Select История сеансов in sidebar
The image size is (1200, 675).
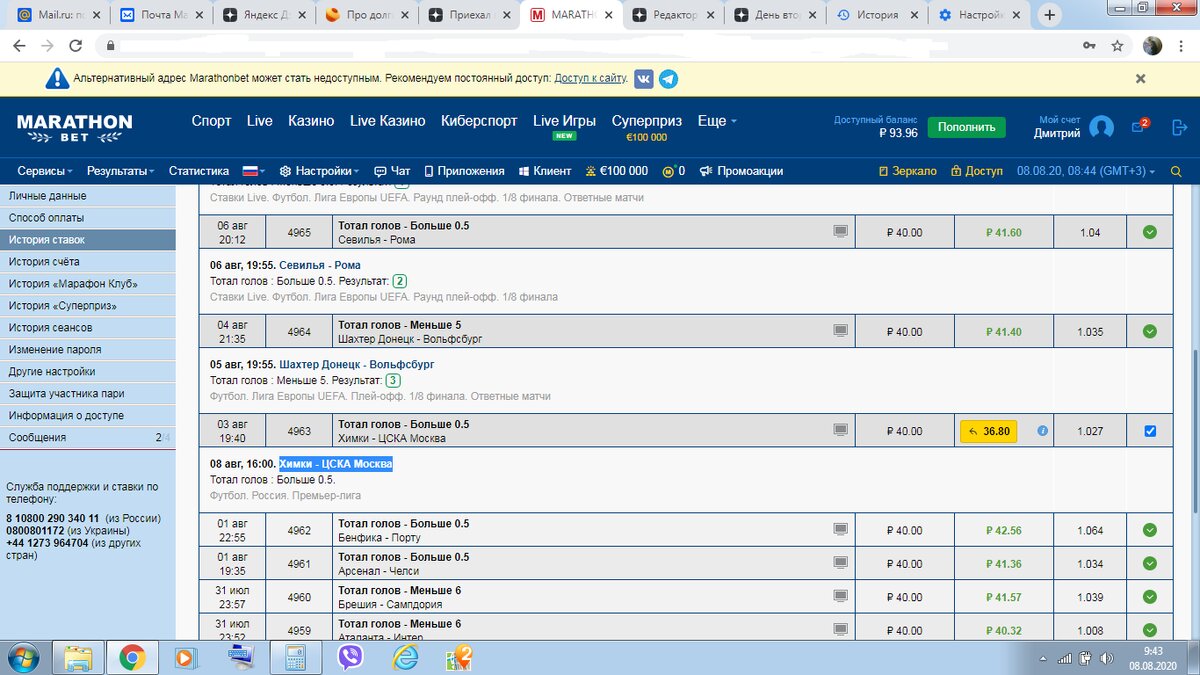[87, 328]
